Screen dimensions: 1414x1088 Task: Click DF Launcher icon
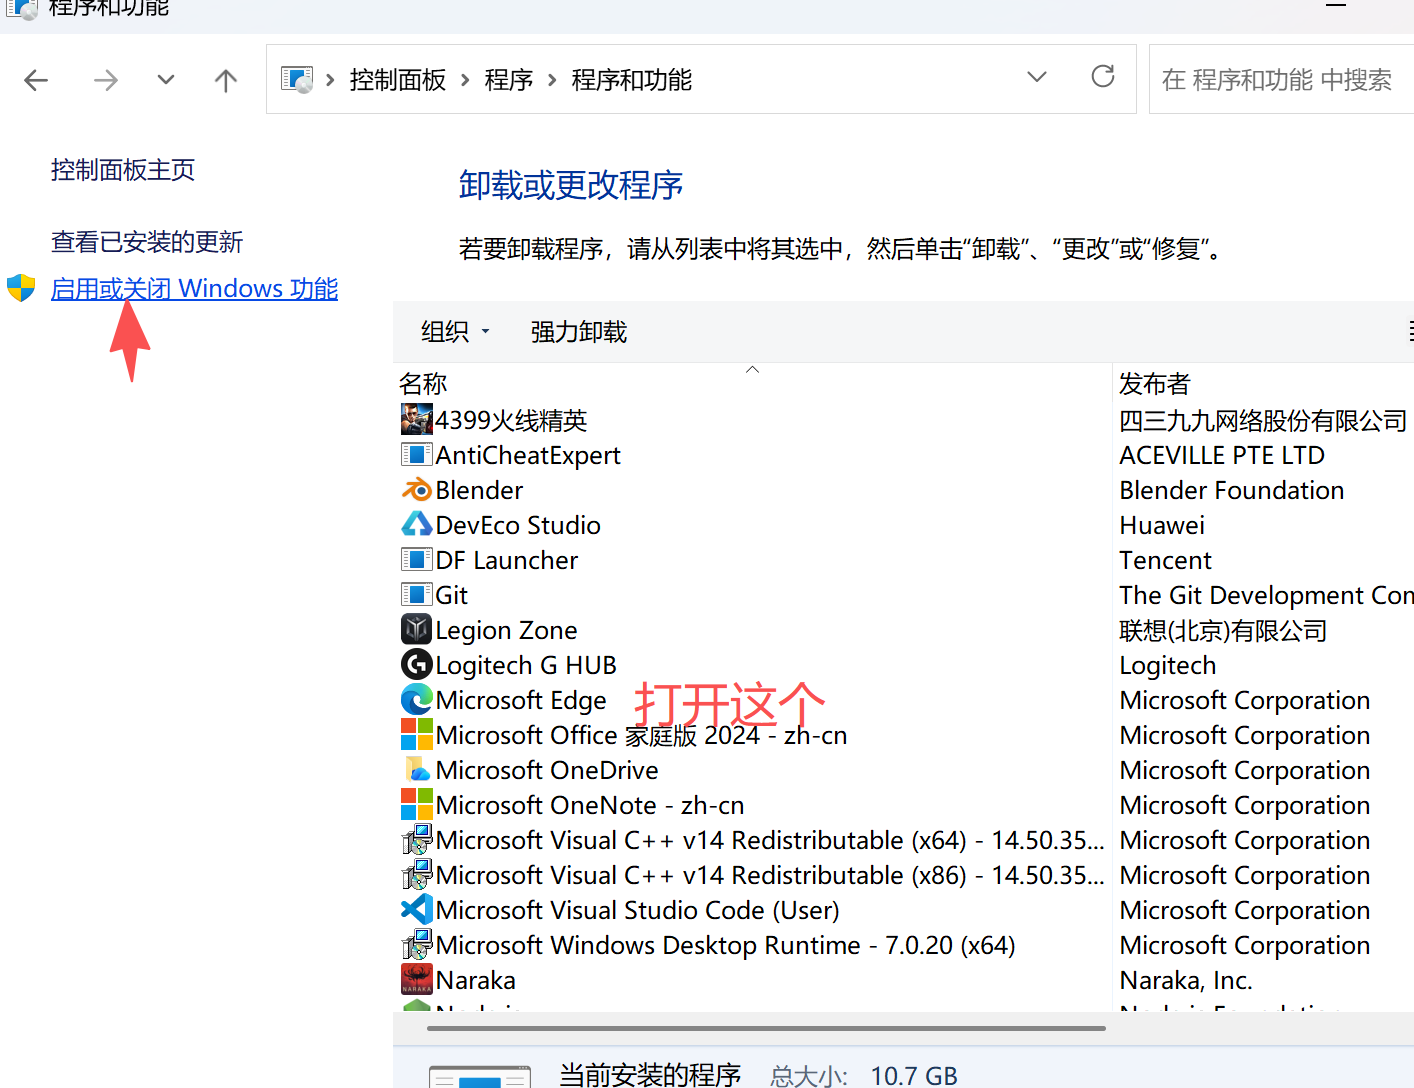(417, 560)
